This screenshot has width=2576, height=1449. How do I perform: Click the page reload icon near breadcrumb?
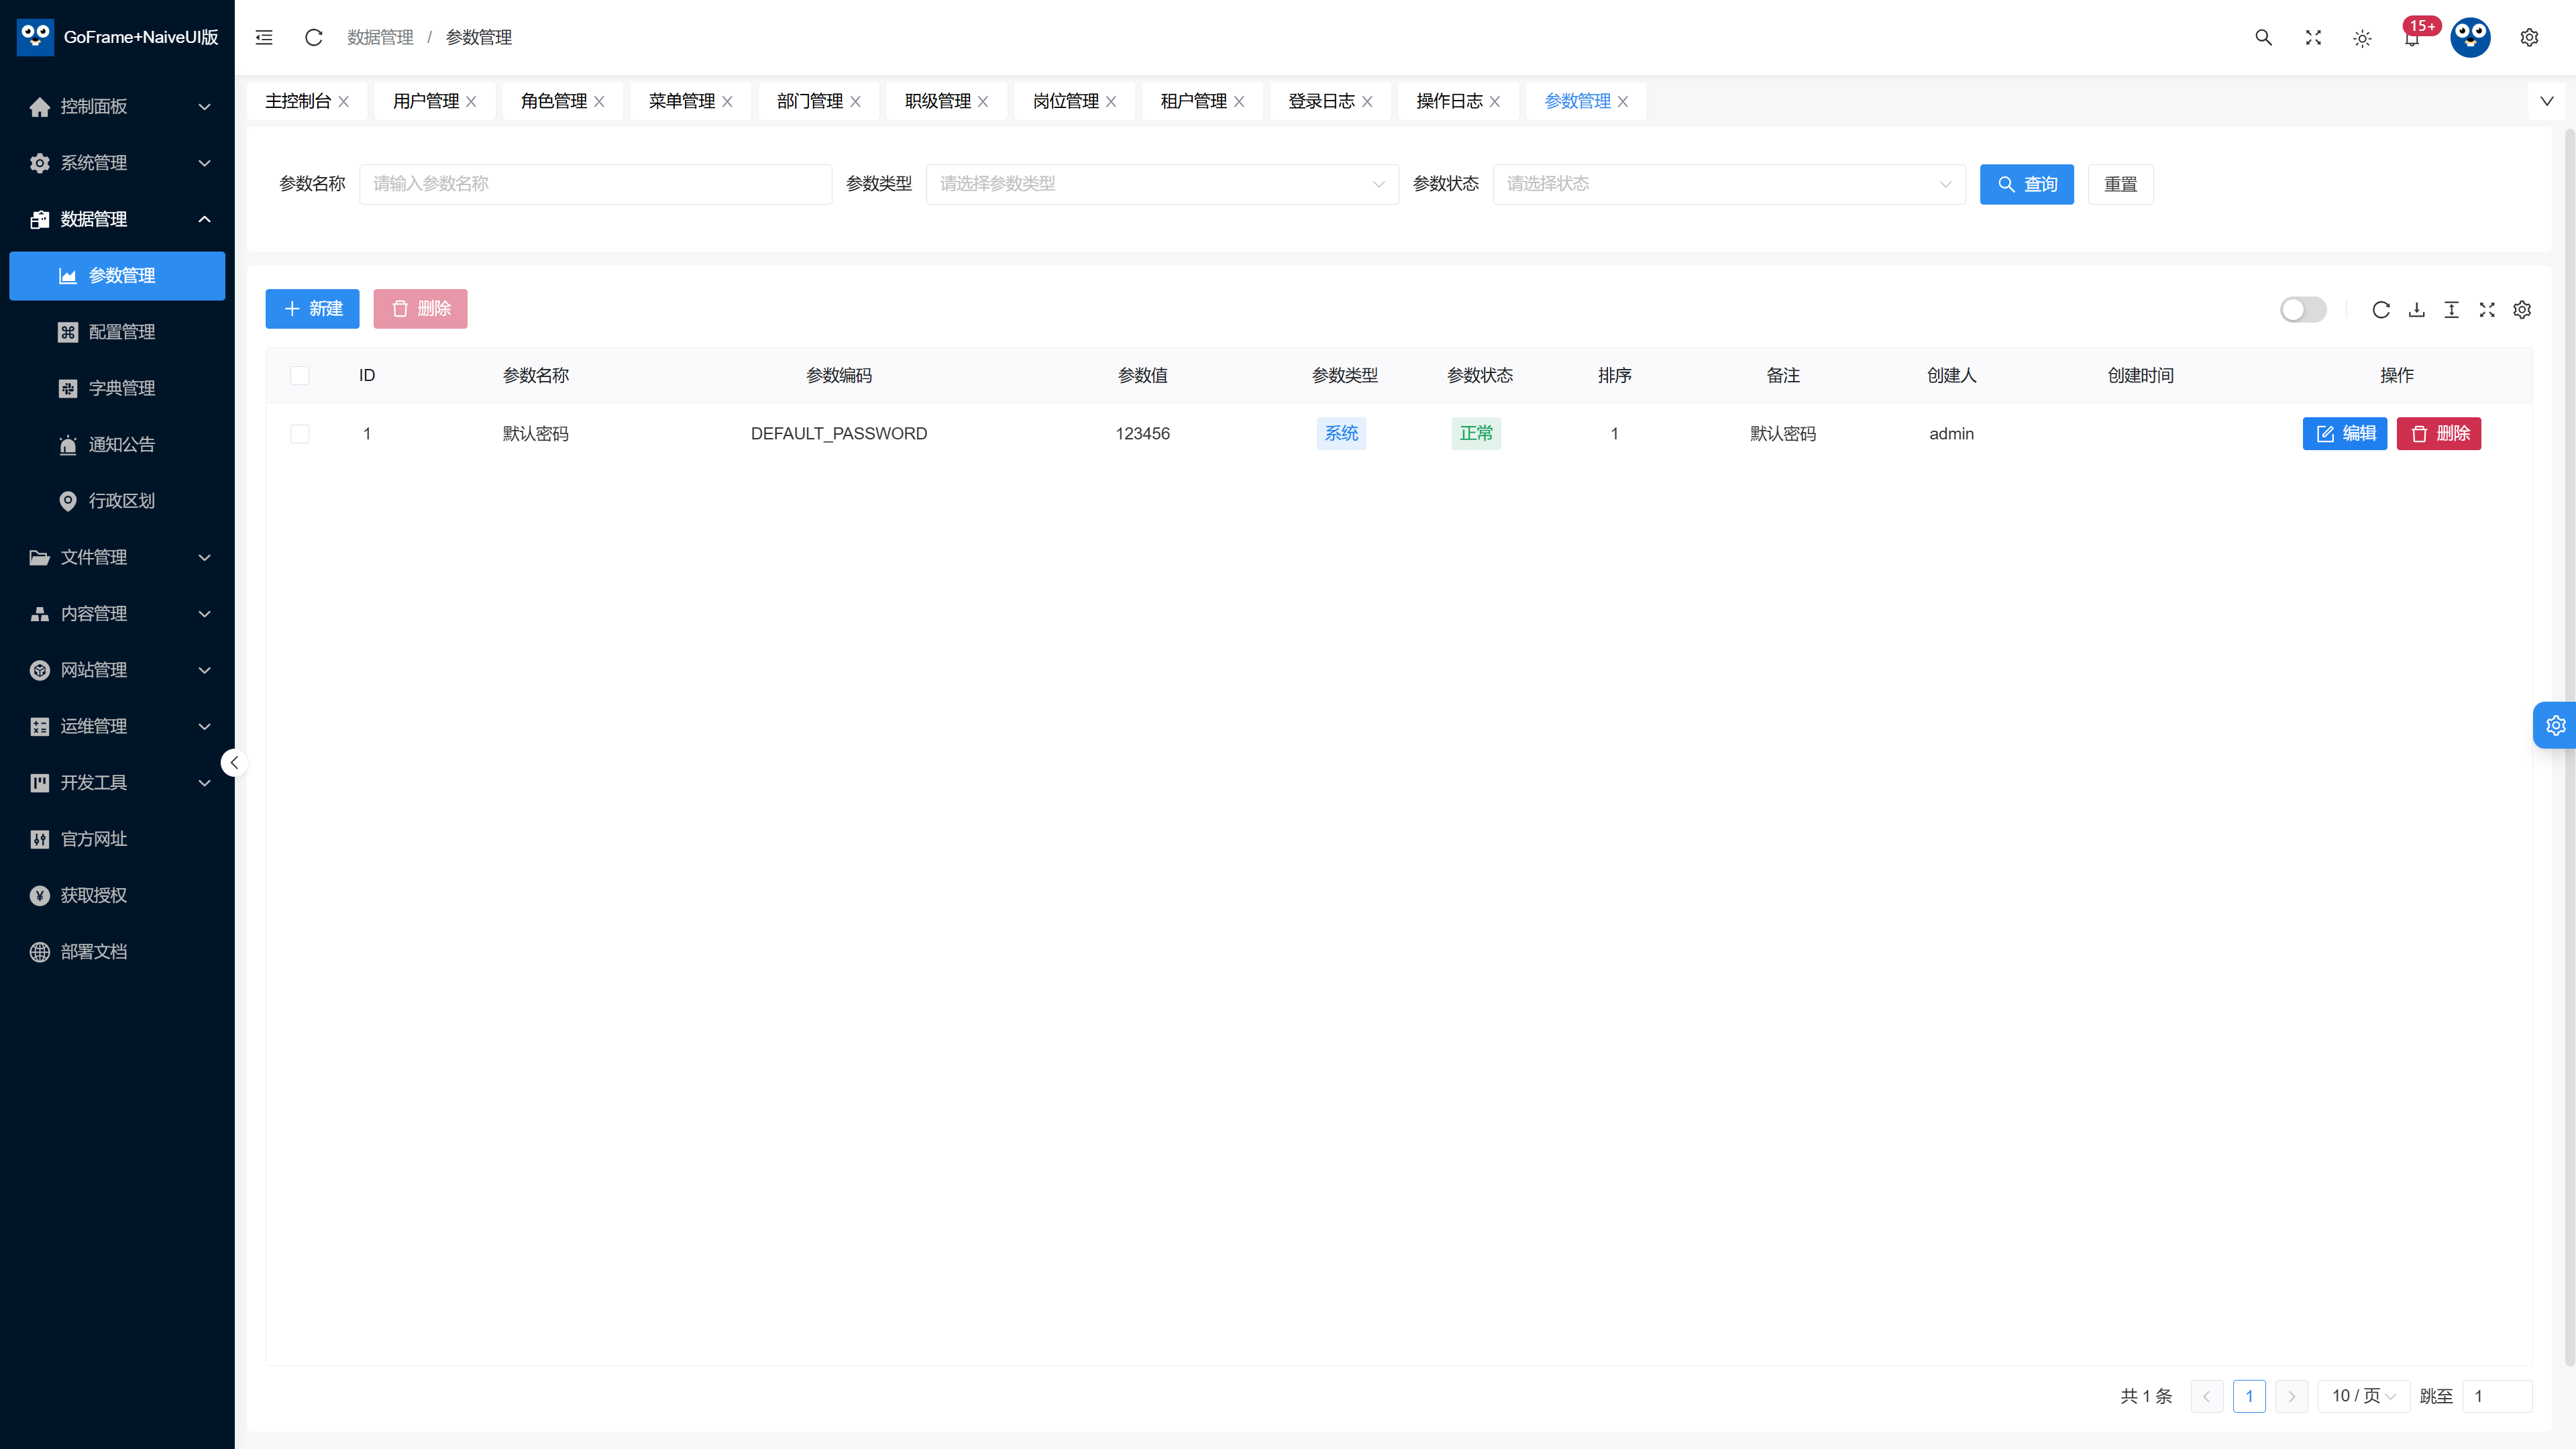(314, 37)
